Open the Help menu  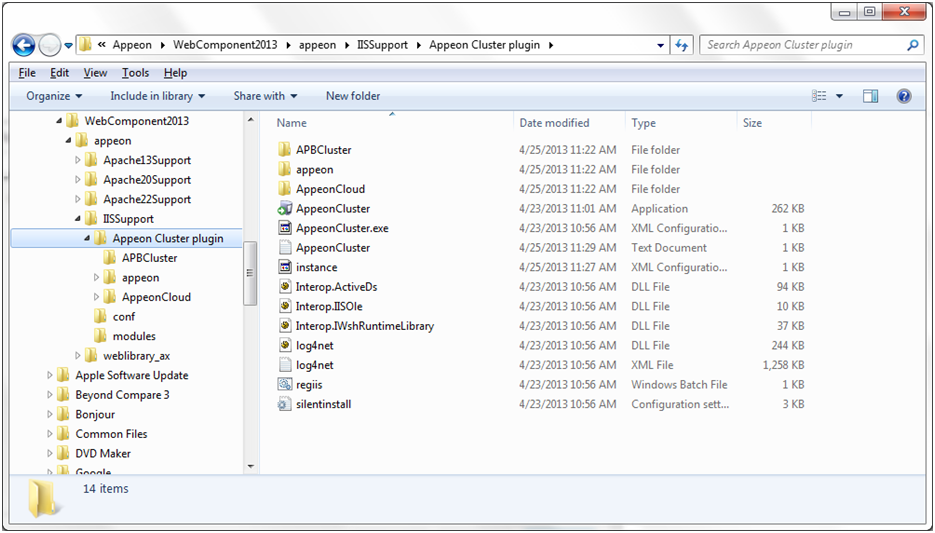coord(175,73)
